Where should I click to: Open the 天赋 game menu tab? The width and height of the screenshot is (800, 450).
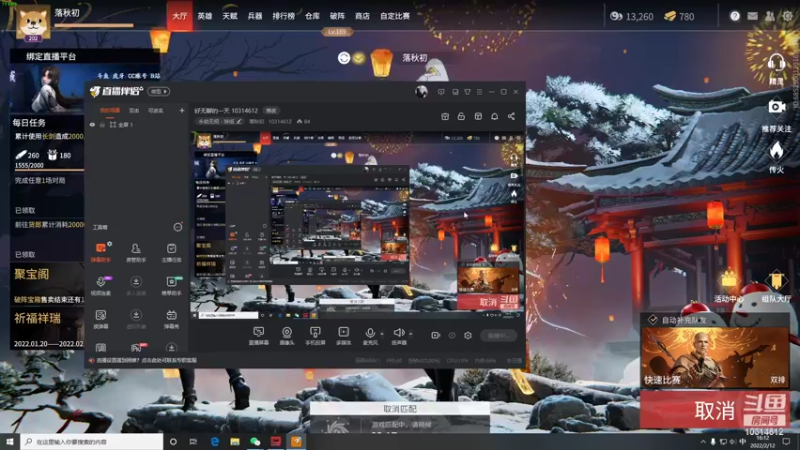230,16
